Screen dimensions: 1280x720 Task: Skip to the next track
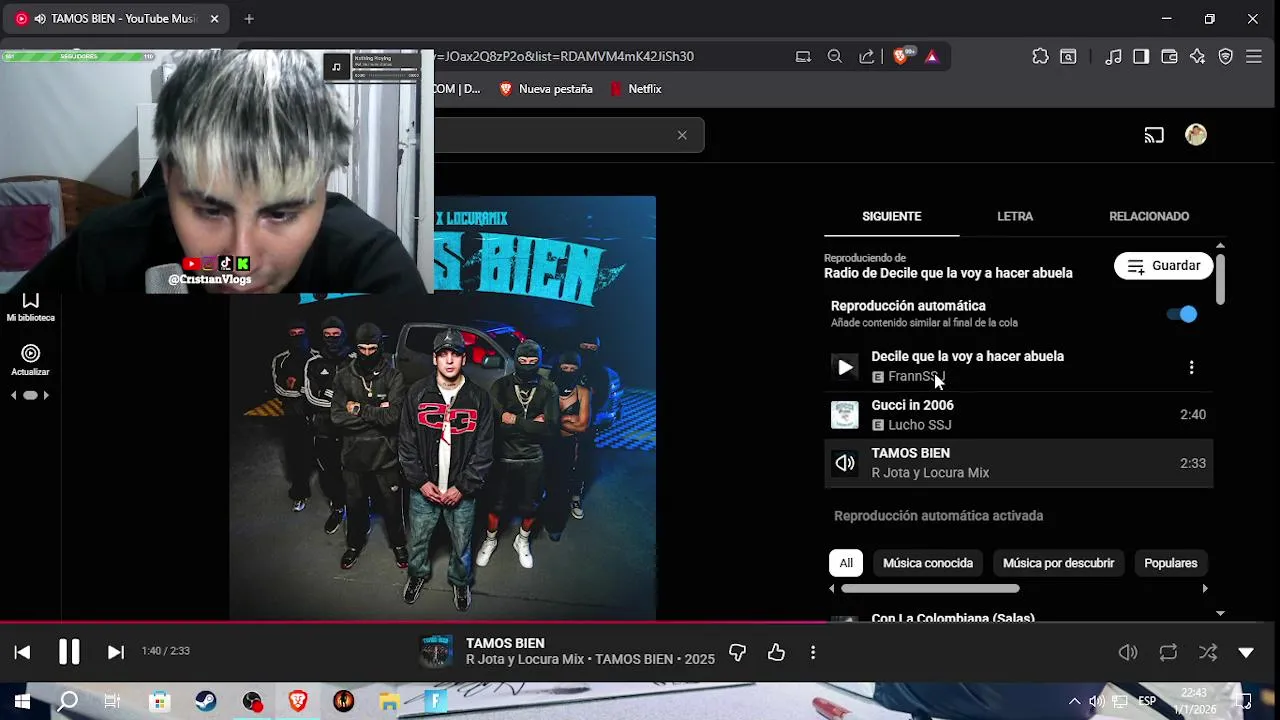click(x=116, y=652)
